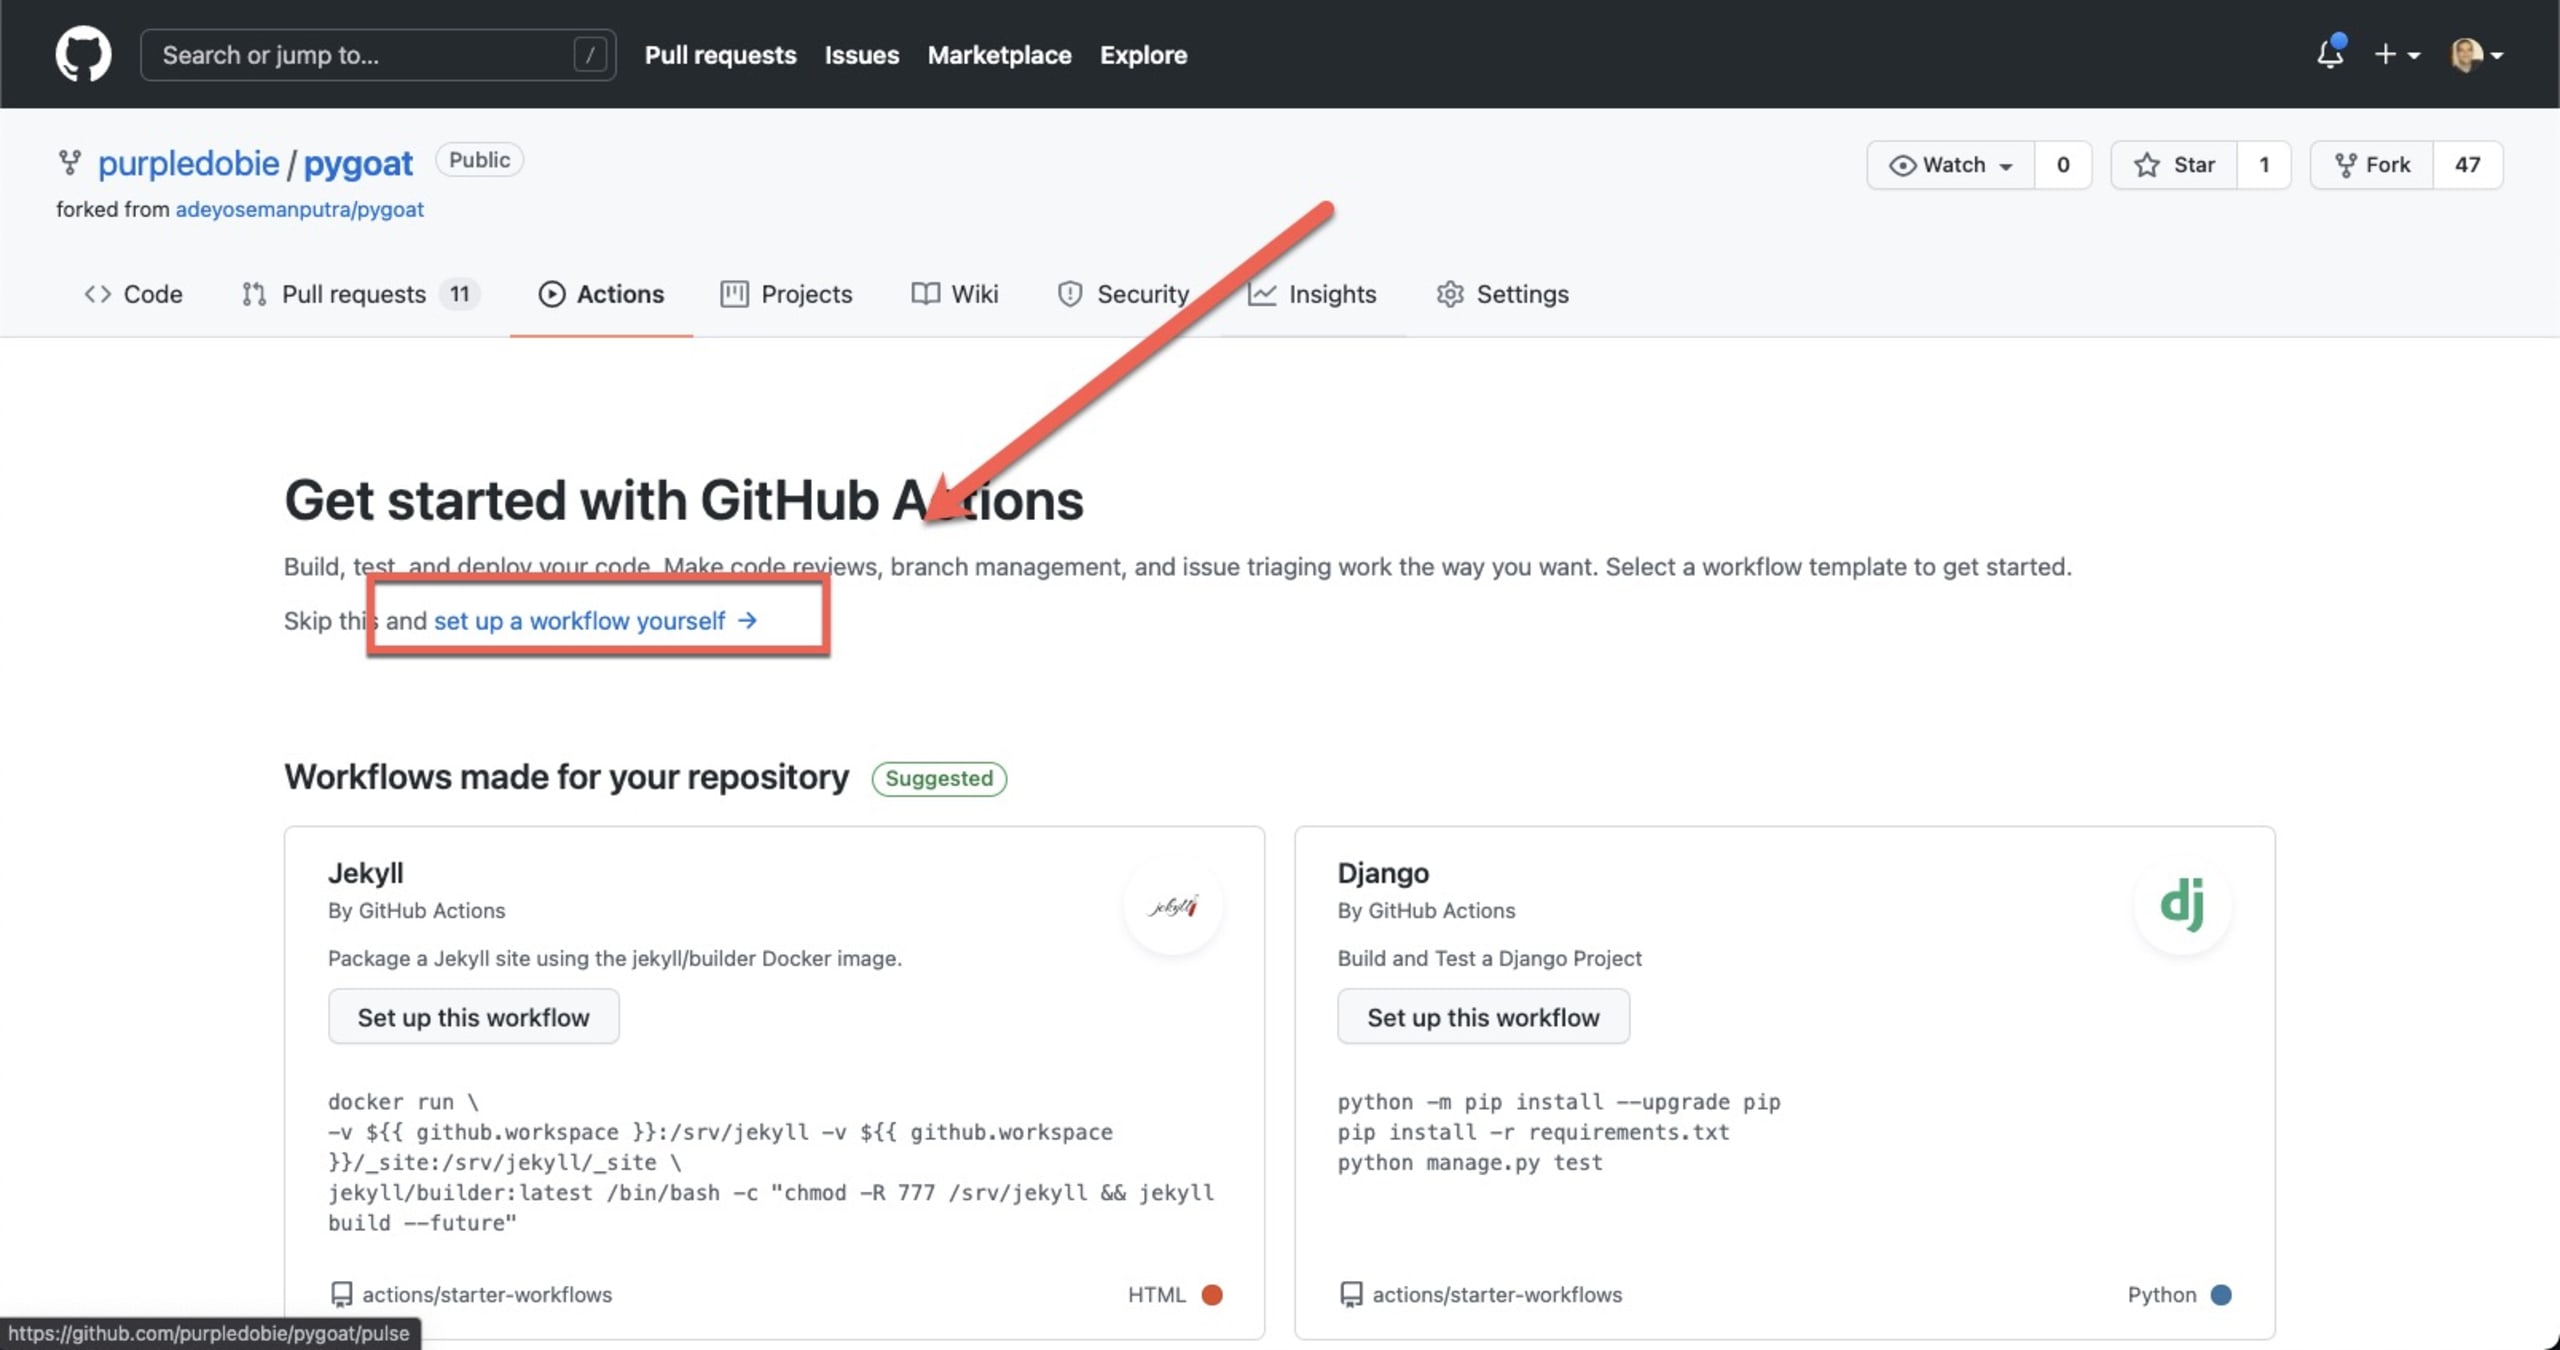Switch to the Security tab
The width and height of the screenshot is (2560, 1350).
coord(1123,294)
